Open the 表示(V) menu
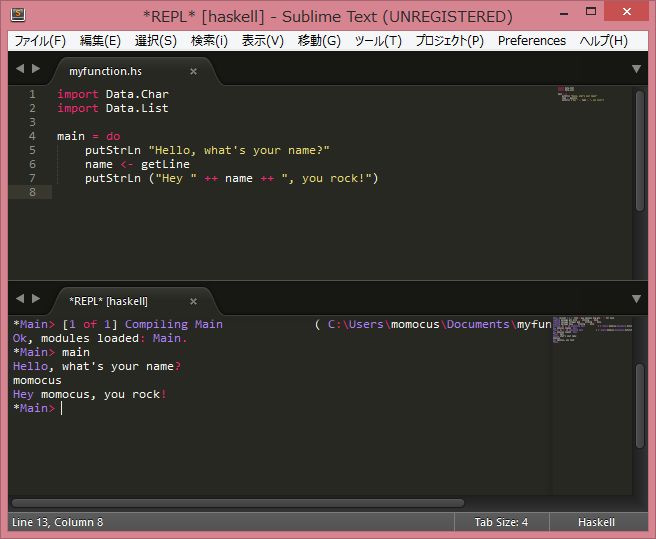 click(x=263, y=41)
